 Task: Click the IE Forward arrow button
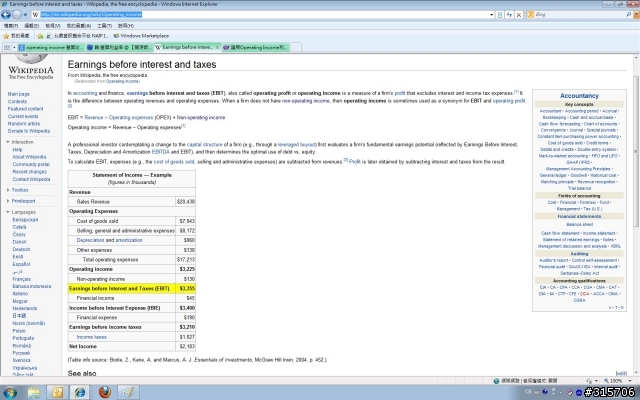pos(17,15)
